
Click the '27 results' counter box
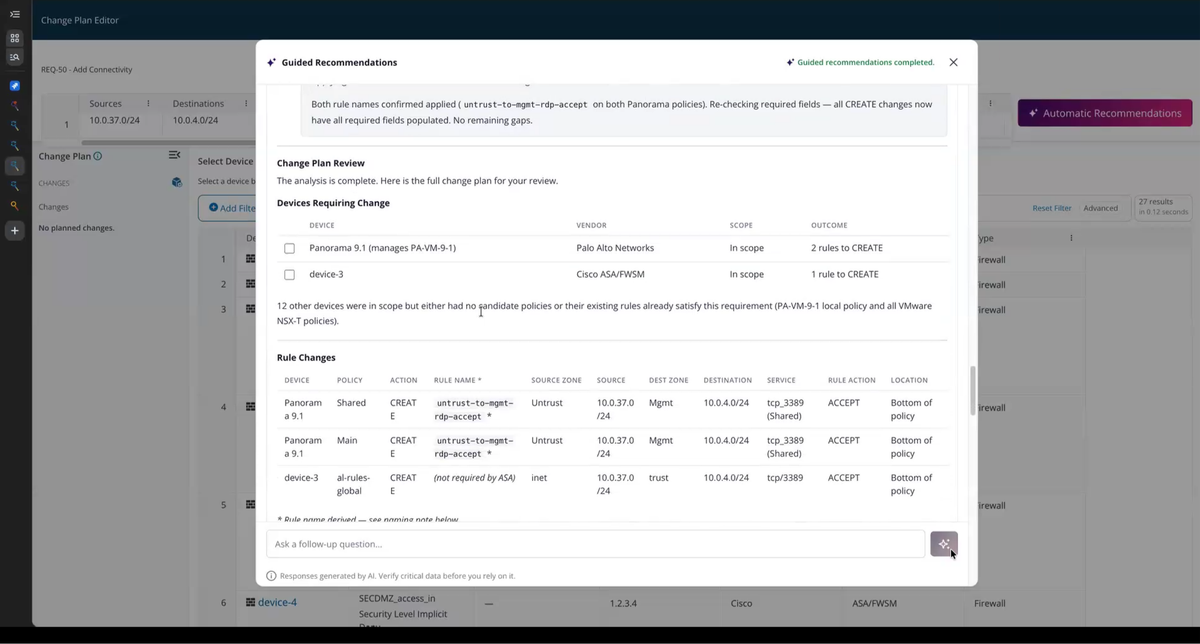pyautogui.click(x=1163, y=207)
